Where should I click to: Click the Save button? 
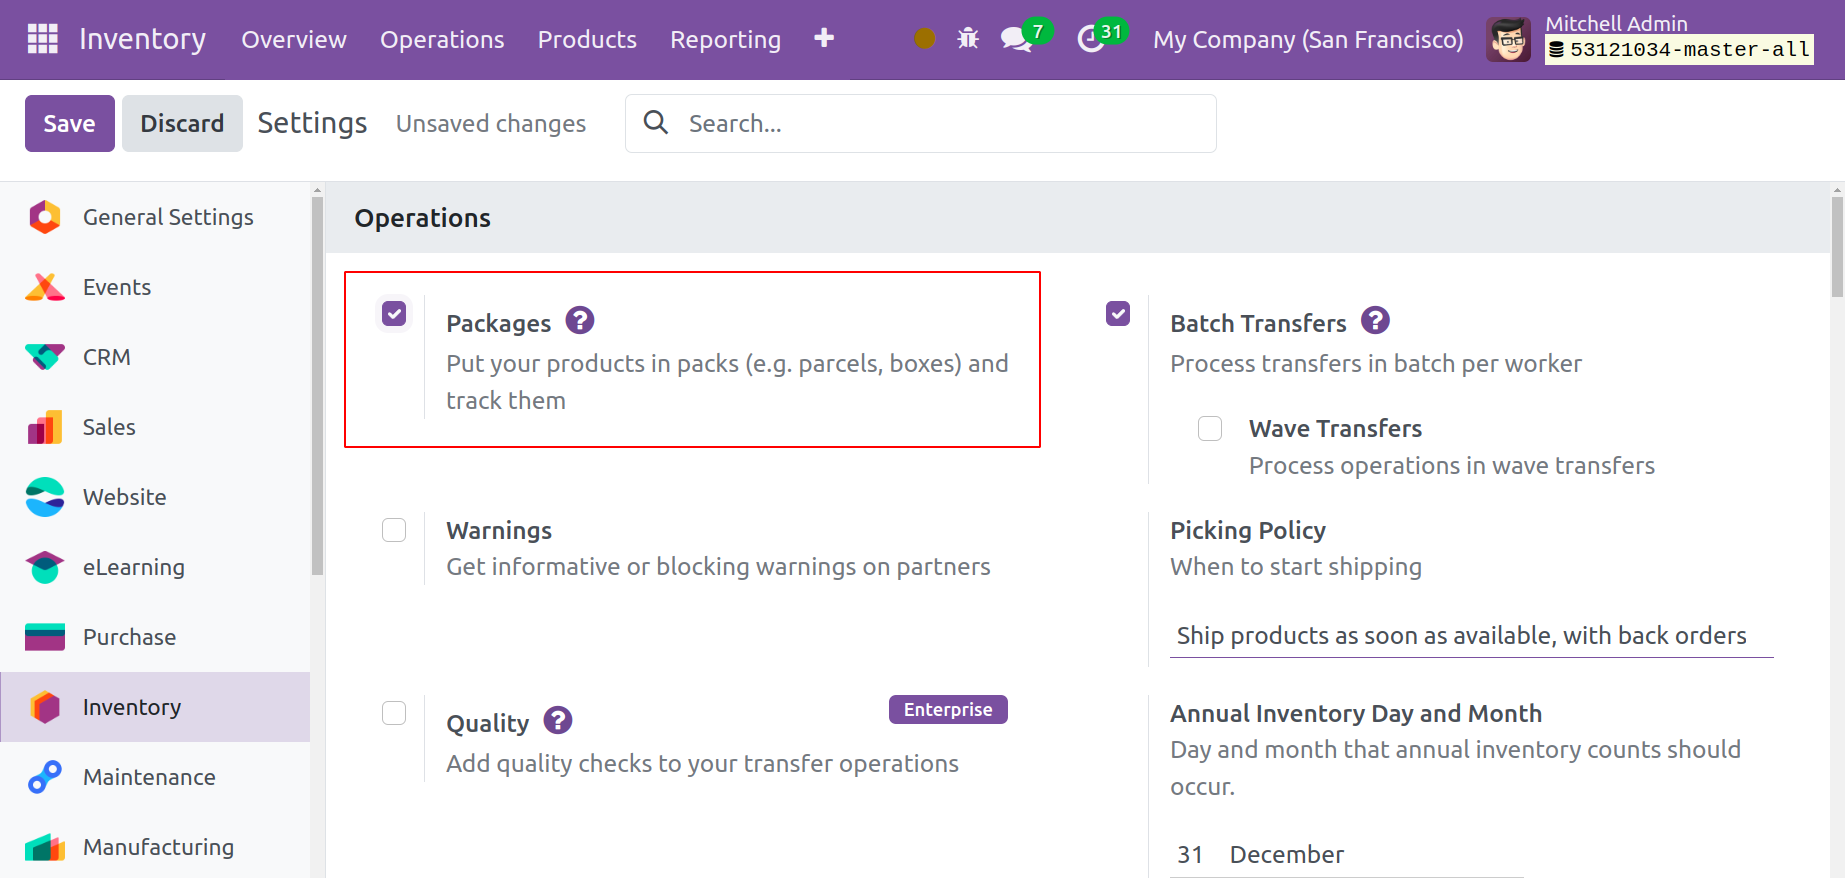tap(69, 124)
